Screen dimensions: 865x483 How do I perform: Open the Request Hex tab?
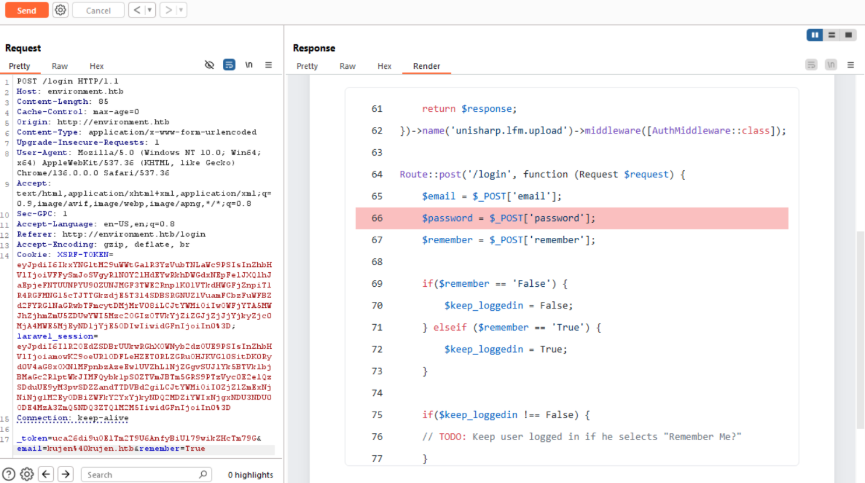click(96, 66)
